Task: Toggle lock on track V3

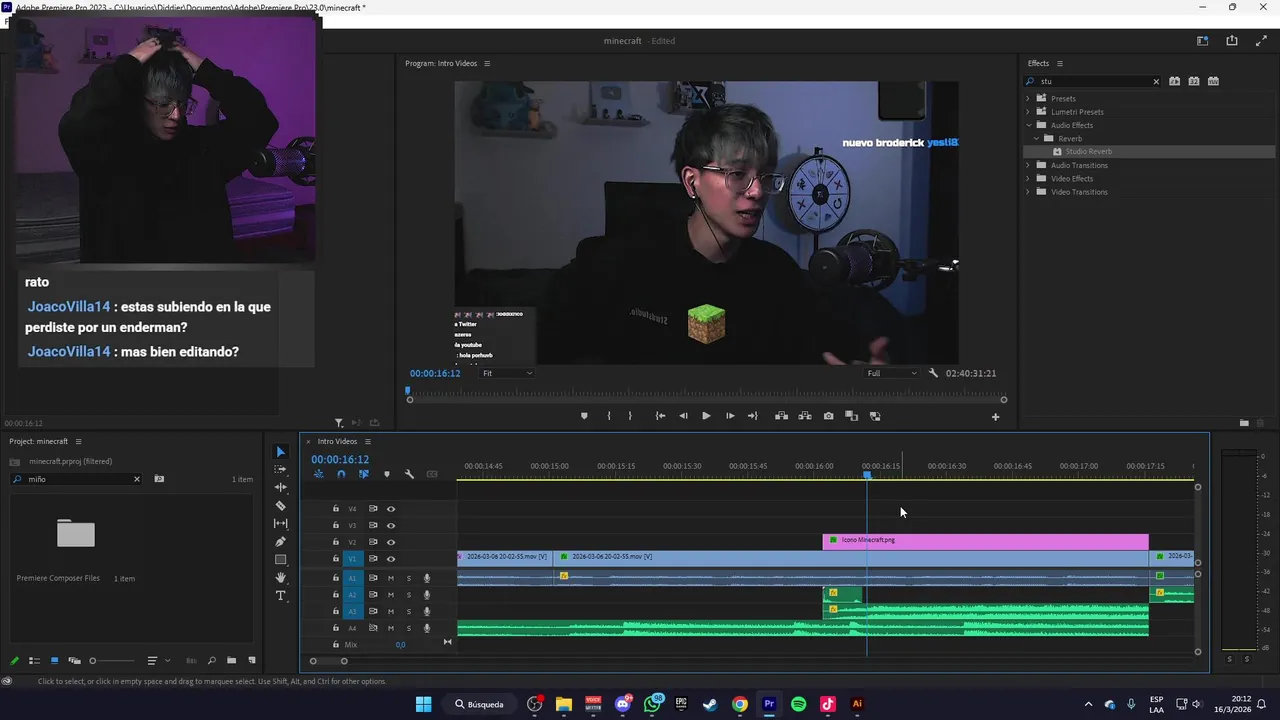Action: 336,525
